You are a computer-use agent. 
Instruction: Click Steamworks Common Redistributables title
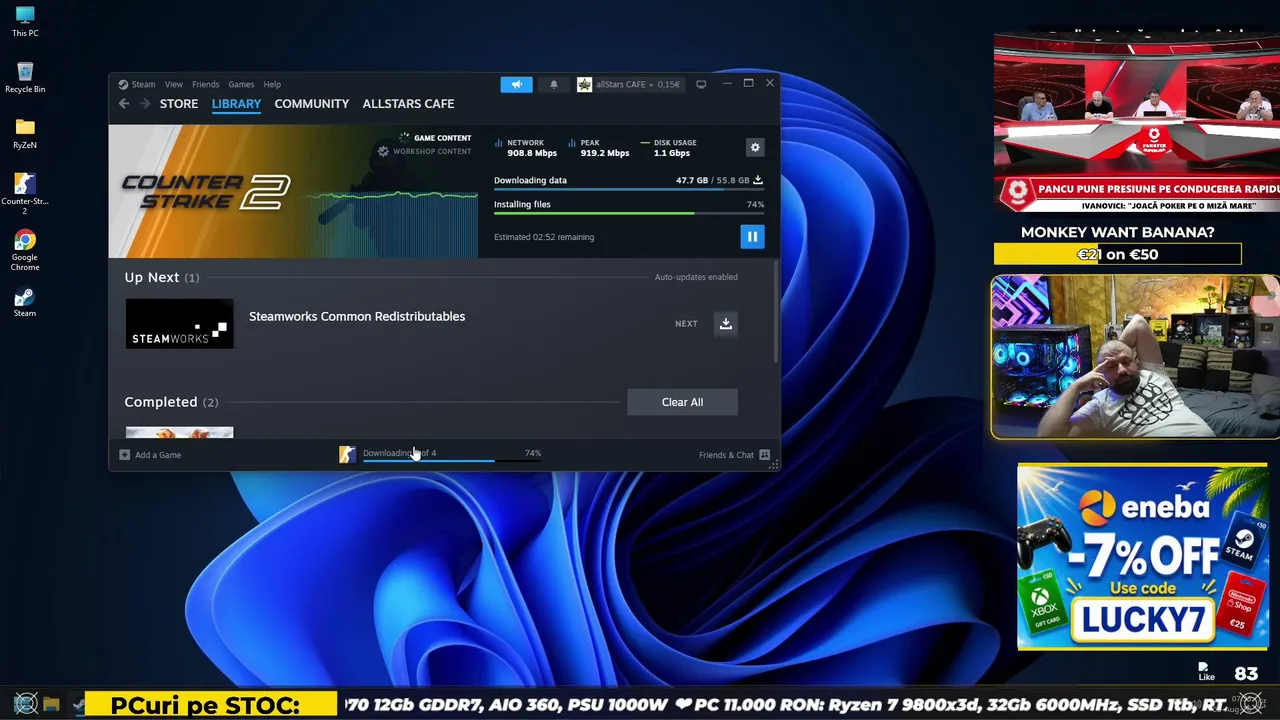point(357,316)
